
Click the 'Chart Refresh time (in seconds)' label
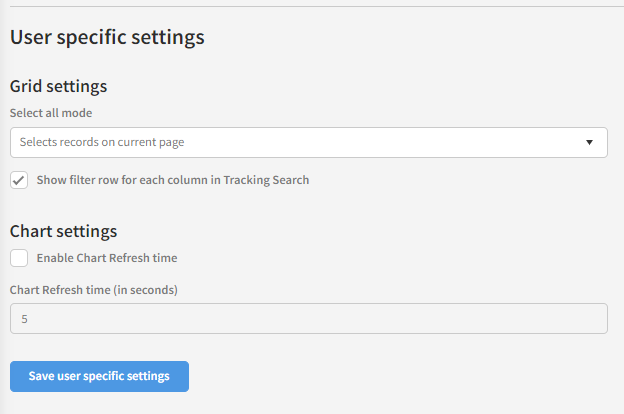[x=93, y=290]
